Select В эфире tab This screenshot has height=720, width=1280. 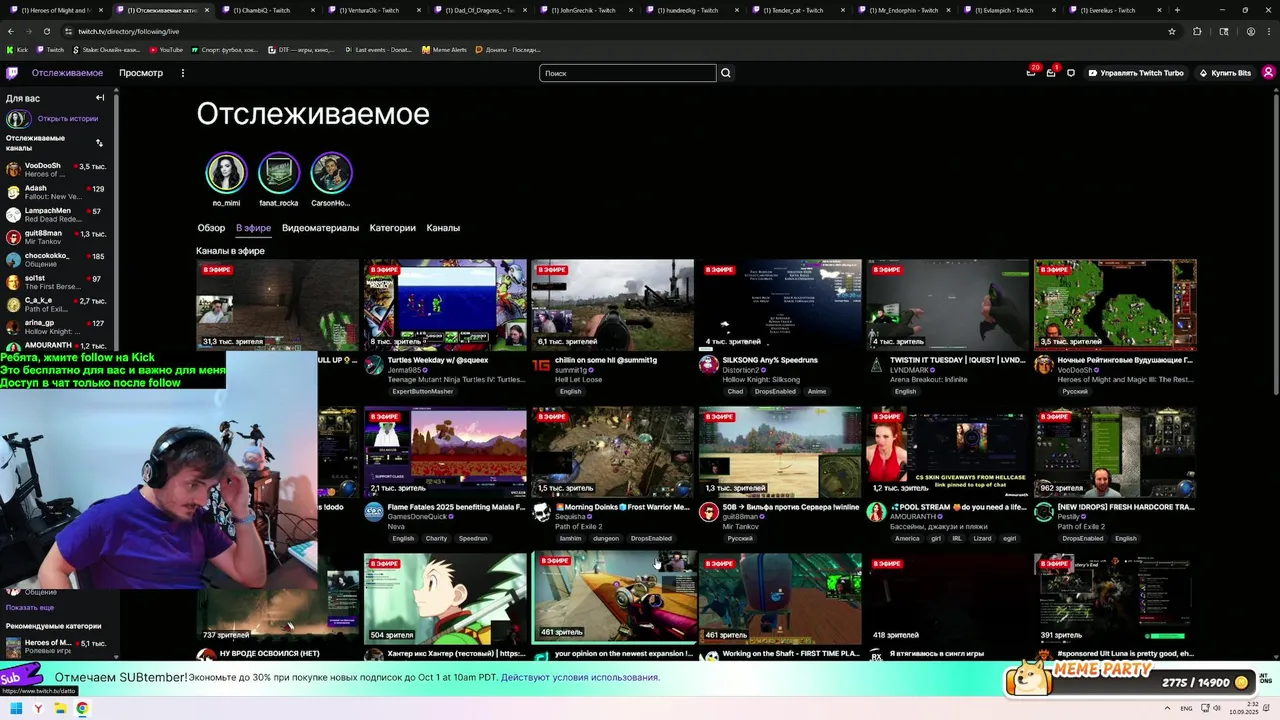tap(253, 228)
